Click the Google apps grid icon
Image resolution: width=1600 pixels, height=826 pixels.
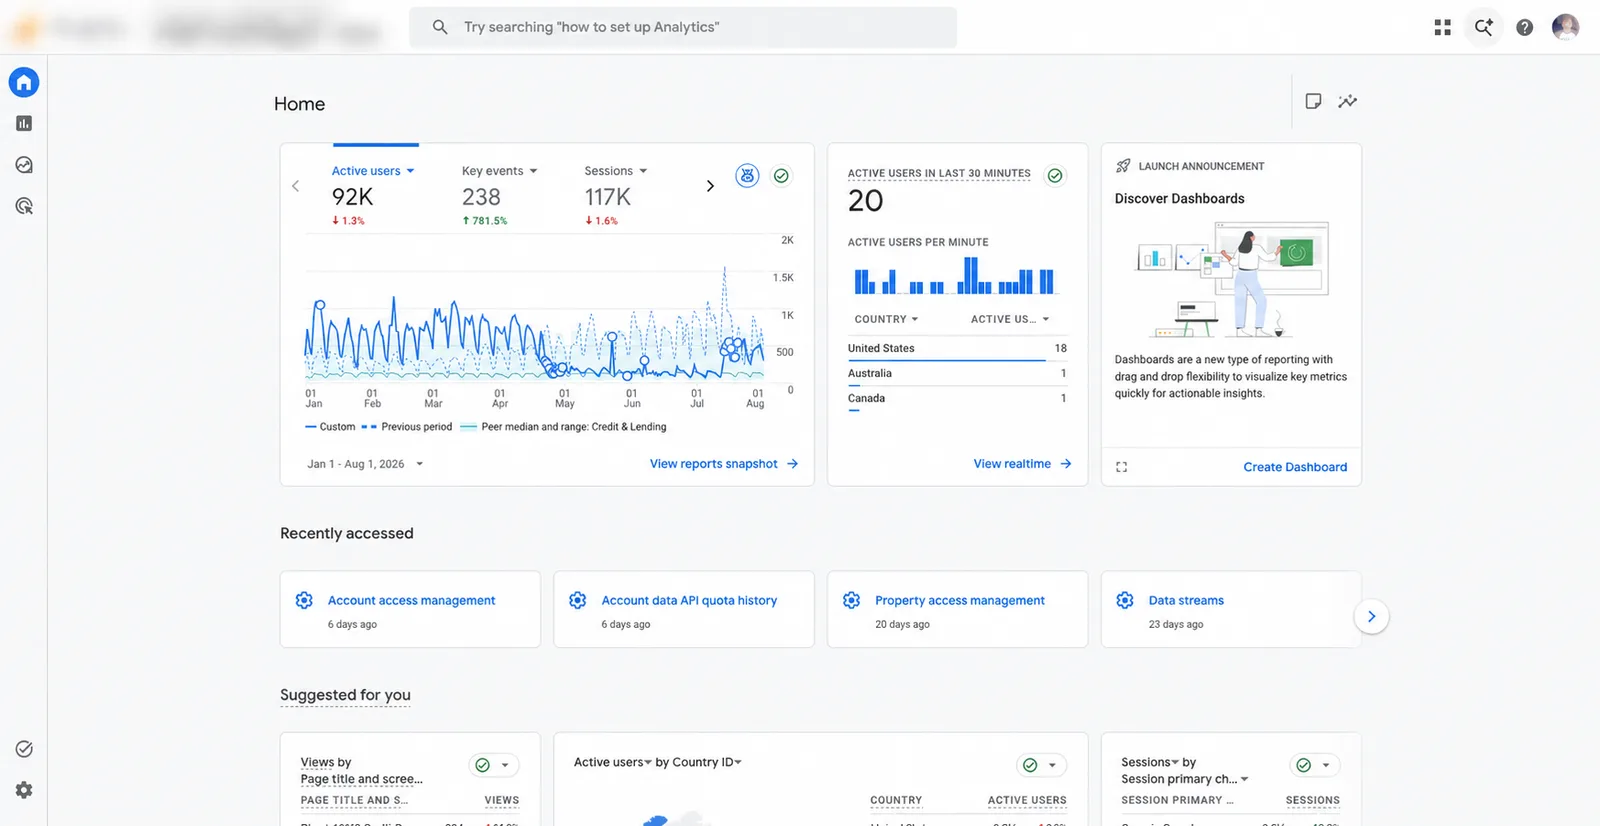click(1442, 27)
